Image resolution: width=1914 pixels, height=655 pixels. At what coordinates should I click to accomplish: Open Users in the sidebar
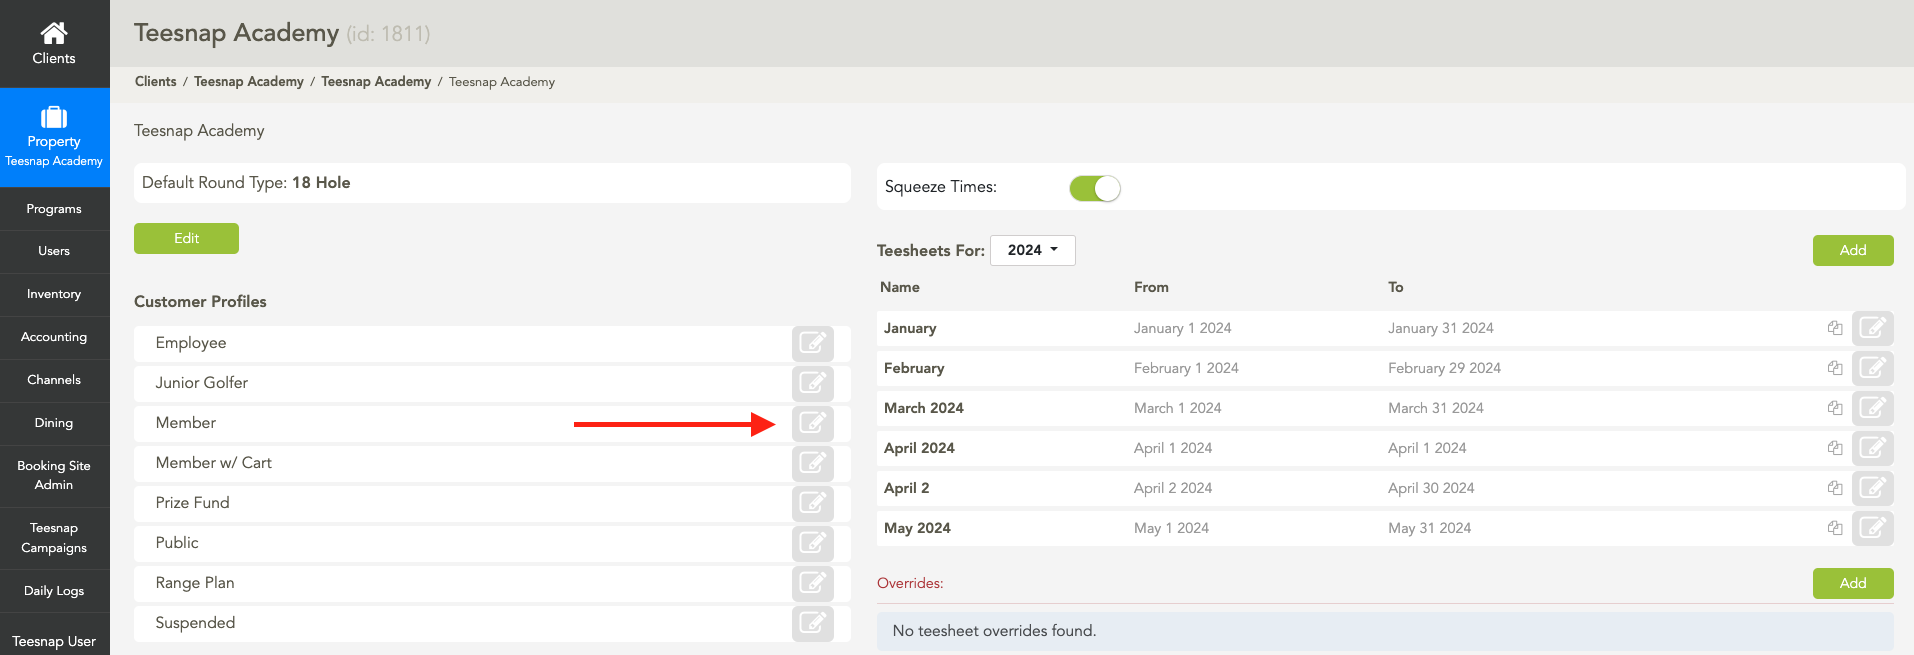point(54,251)
